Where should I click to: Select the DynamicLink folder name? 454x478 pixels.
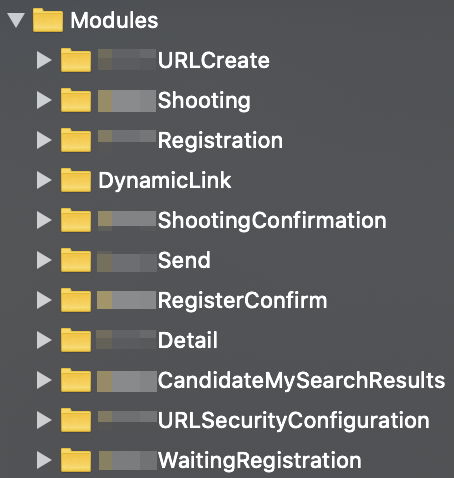165,181
